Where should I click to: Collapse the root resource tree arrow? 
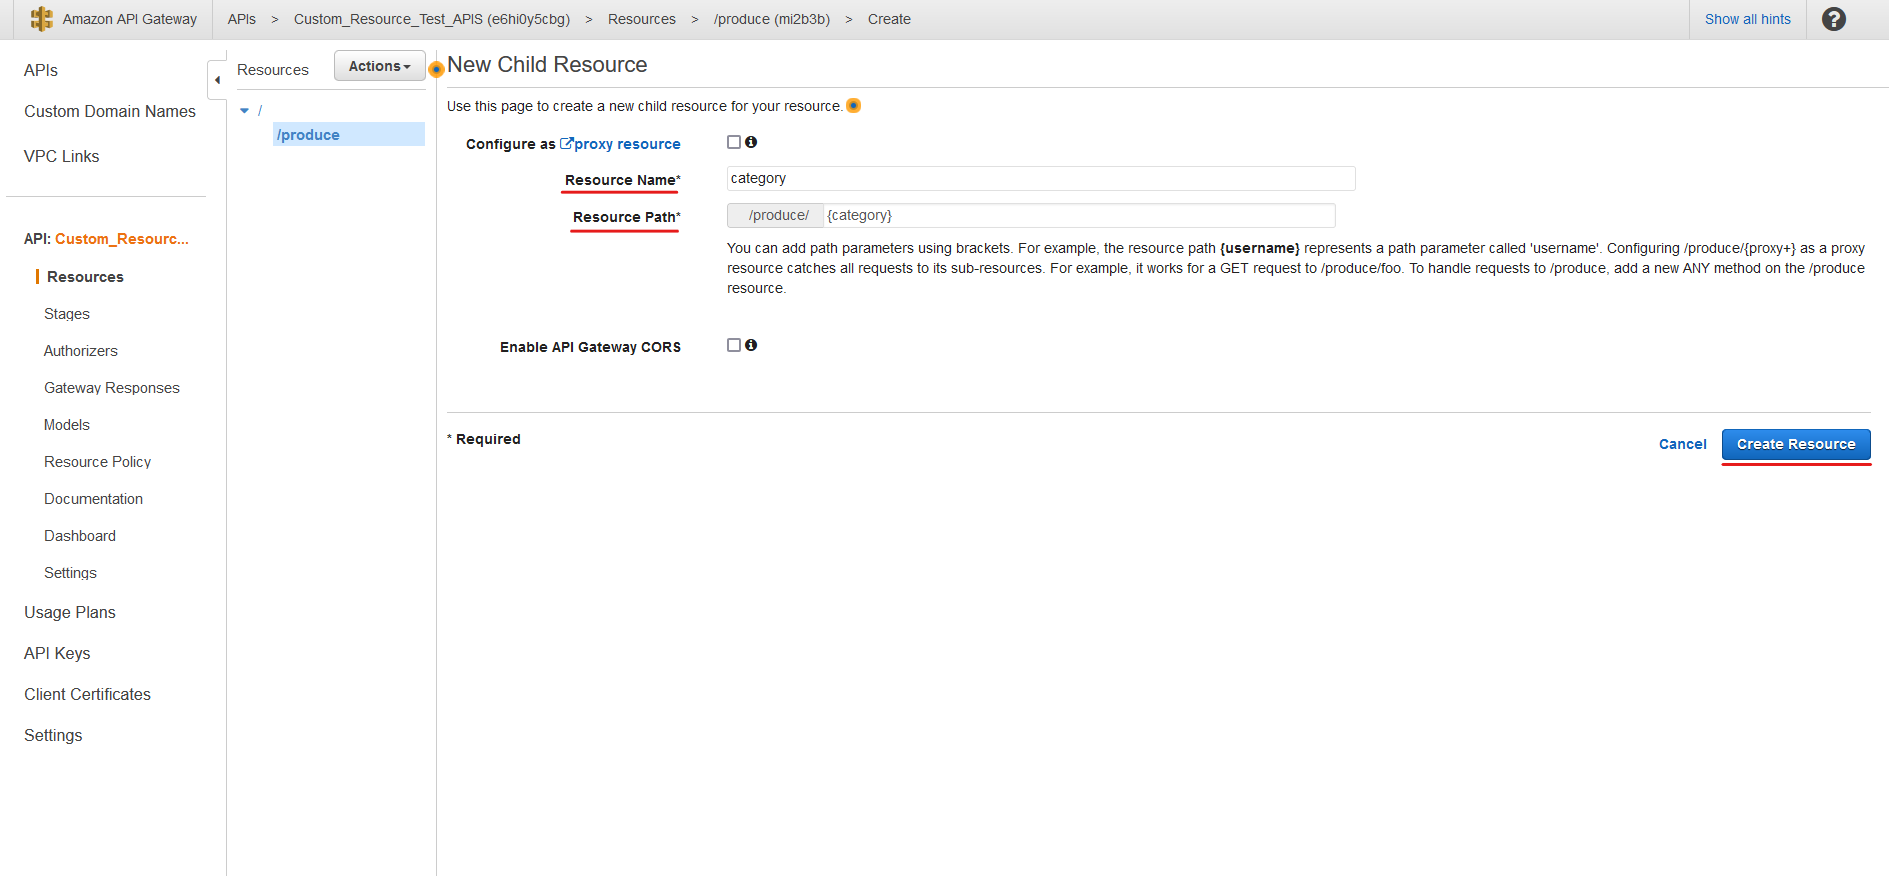click(244, 111)
